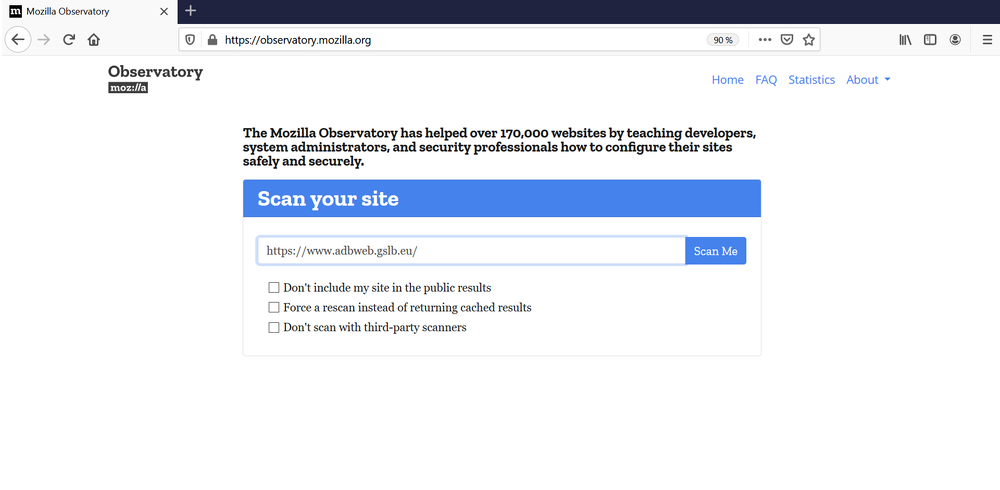1000x490 pixels.
Task: Open the tracking protection shield icon
Action: (190, 40)
